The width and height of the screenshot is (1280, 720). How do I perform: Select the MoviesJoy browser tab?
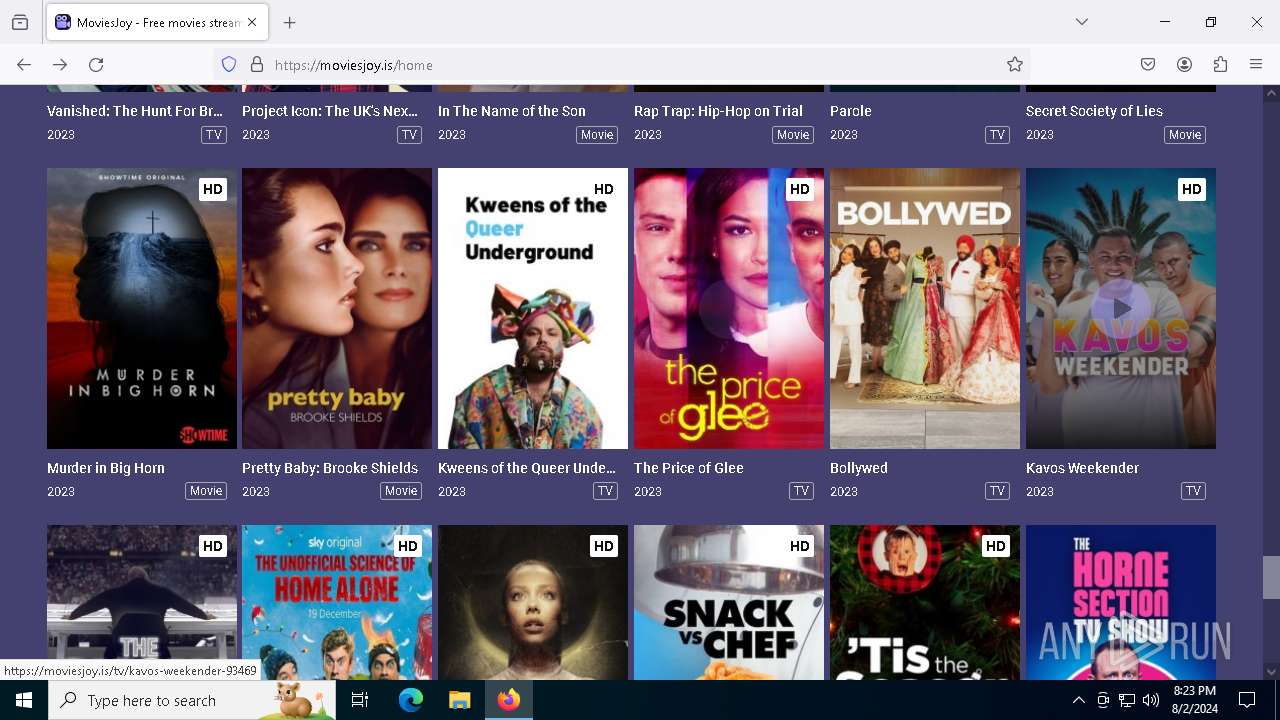pos(157,22)
